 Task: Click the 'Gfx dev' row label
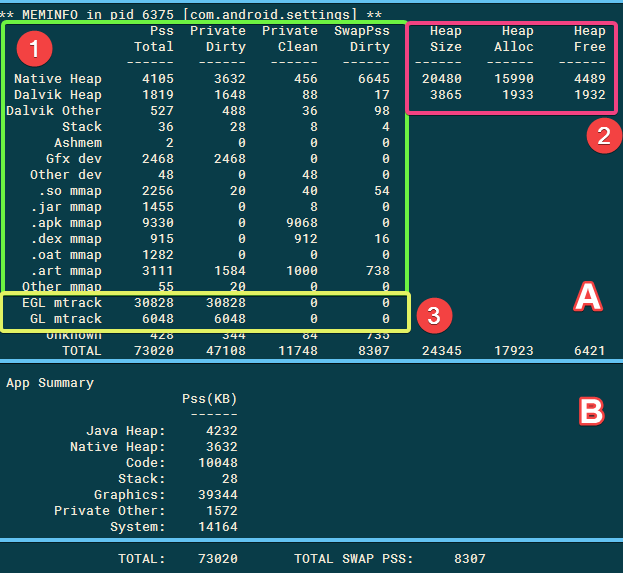[74, 159]
